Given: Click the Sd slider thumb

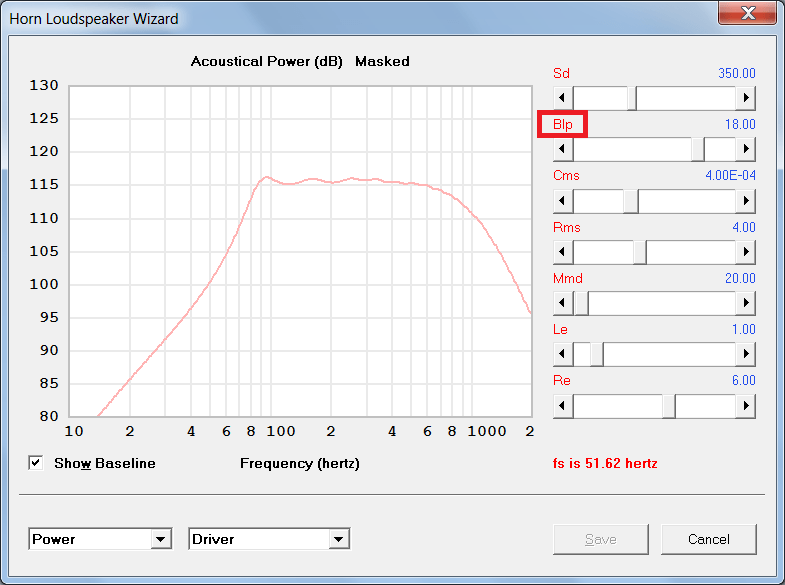Looking at the screenshot, I should pos(632,98).
